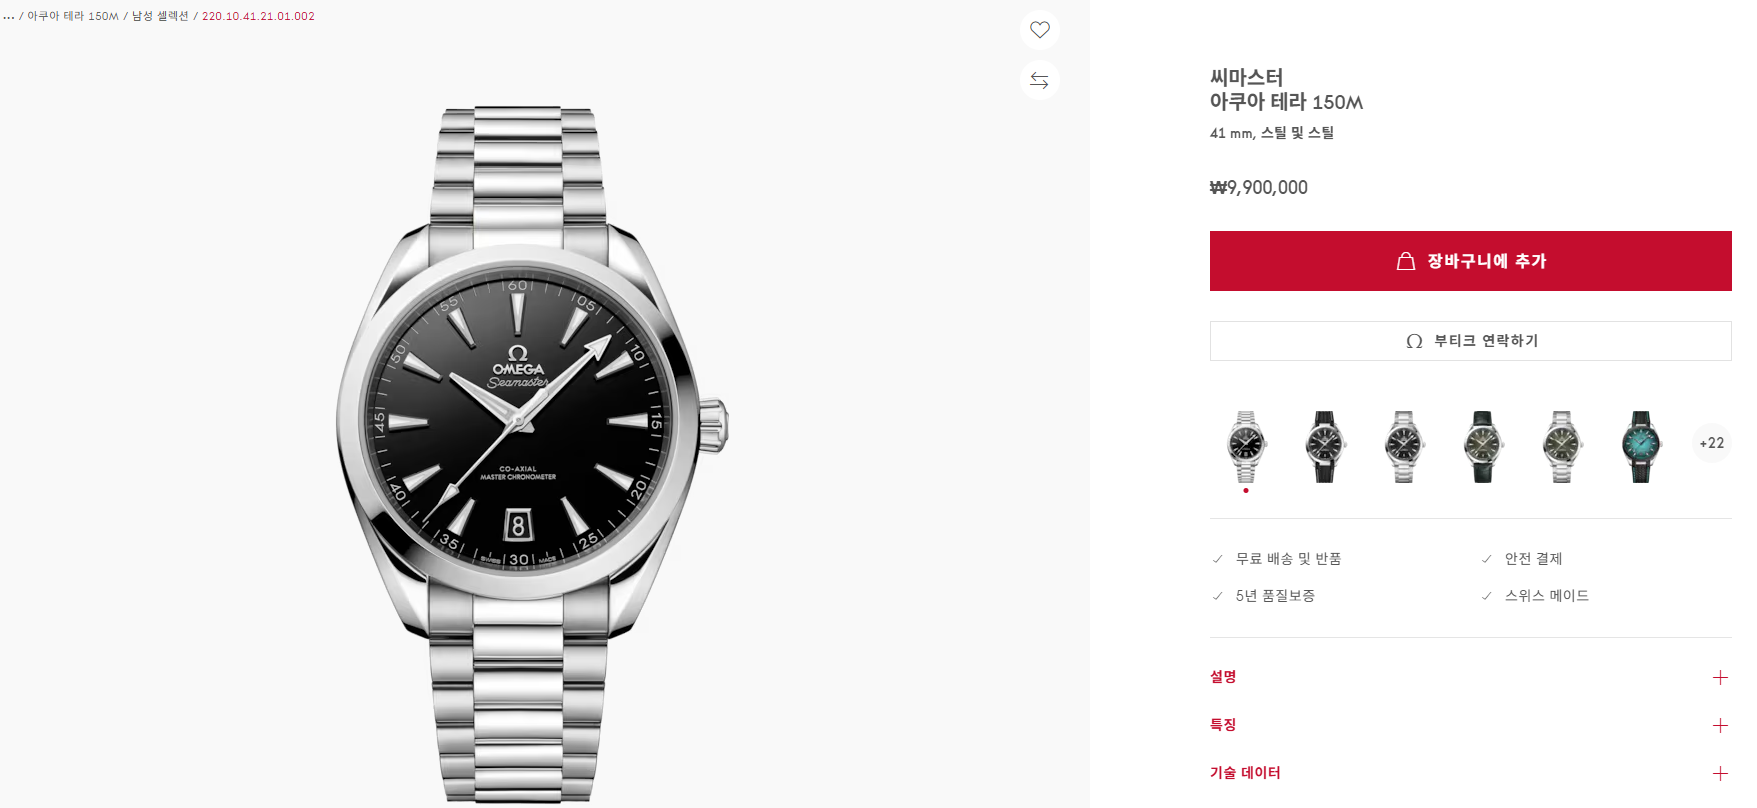The width and height of the screenshot is (1757, 808).
Task: Click the Omega symbol icon in the boutique button
Action: 1414,341
